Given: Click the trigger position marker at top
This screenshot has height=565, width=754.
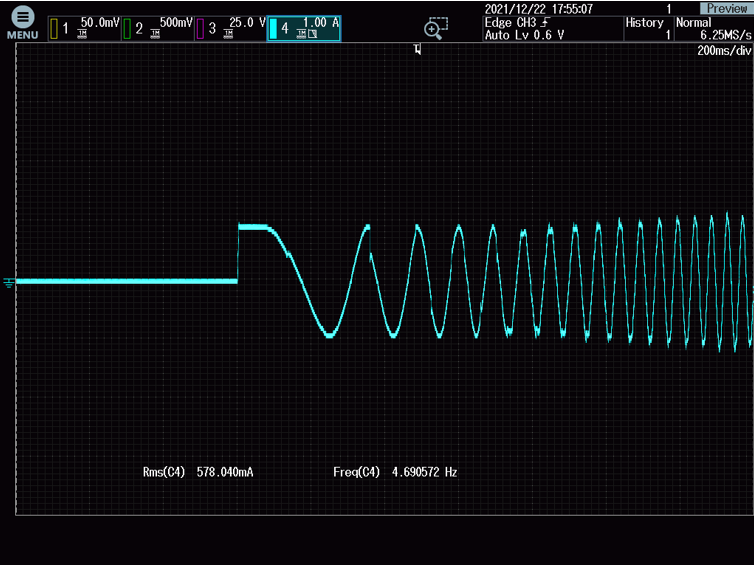Looking at the screenshot, I should coord(417,49).
